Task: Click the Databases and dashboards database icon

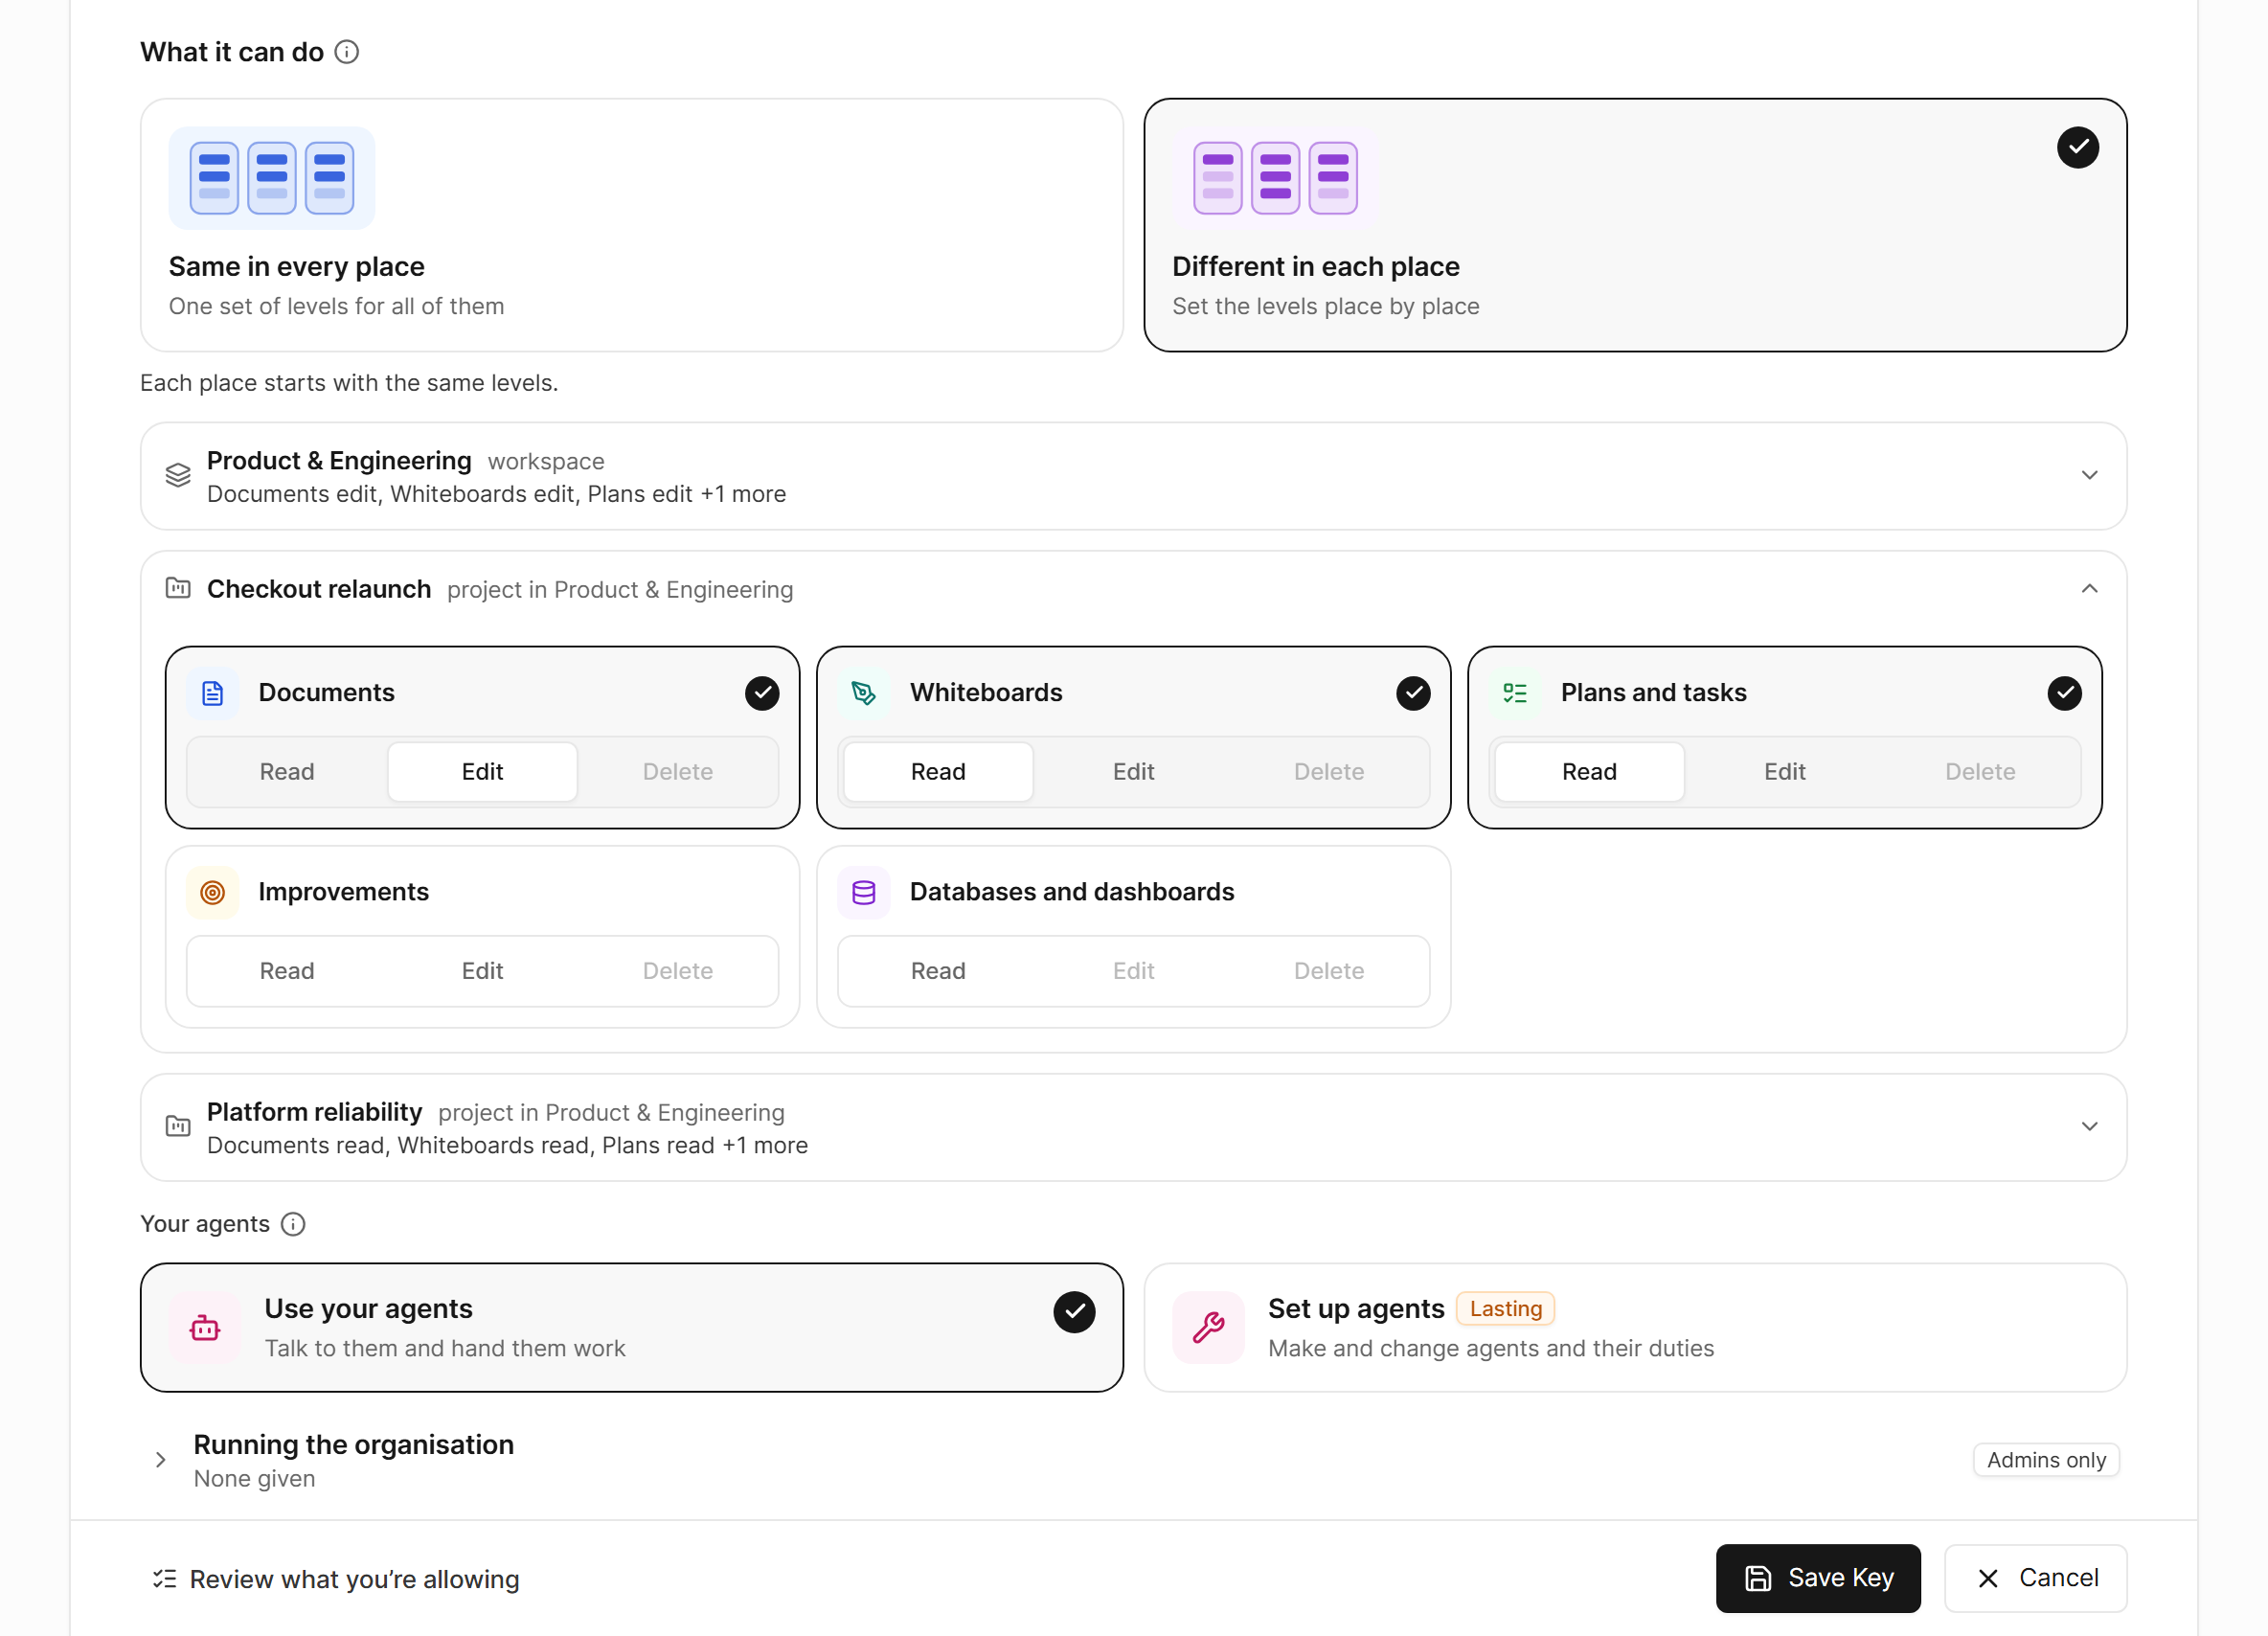Action: (864, 892)
